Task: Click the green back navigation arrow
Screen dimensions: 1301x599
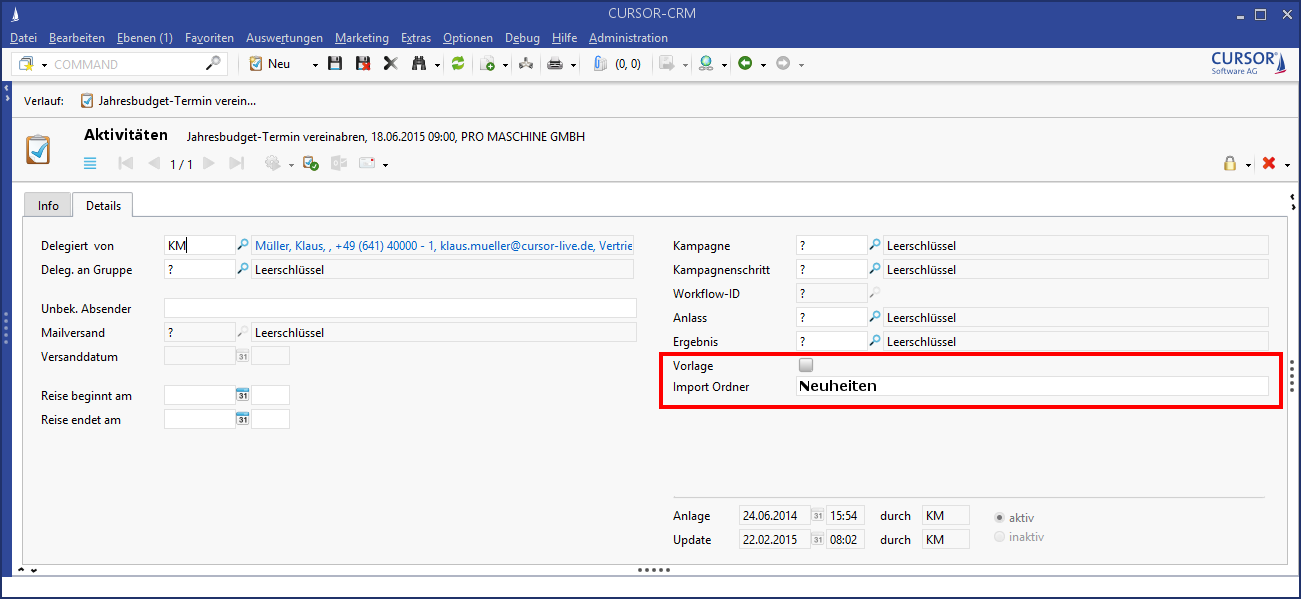Action: 744,64
